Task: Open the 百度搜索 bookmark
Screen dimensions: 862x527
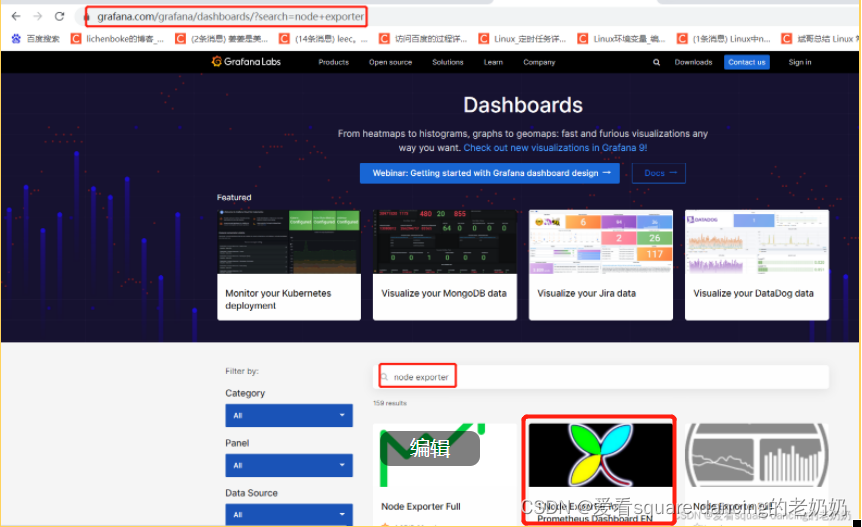Action: 36,38
